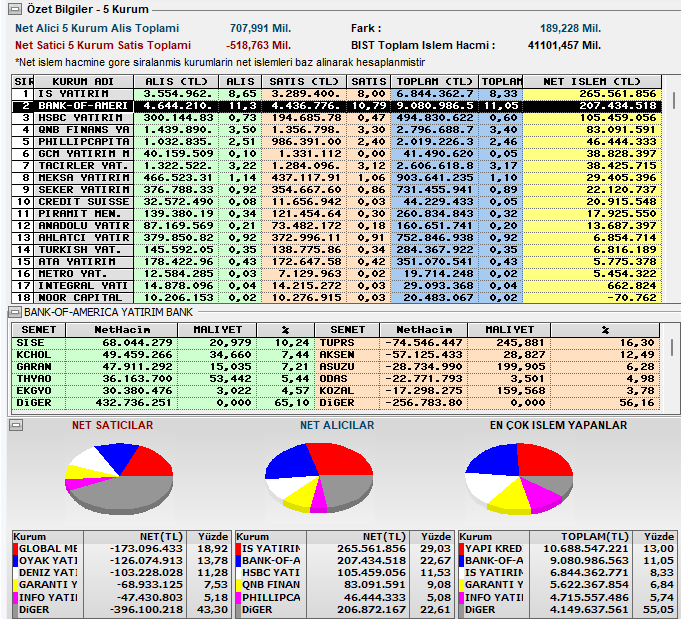Sort by ALIS (TL) column header

click(176, 81)
